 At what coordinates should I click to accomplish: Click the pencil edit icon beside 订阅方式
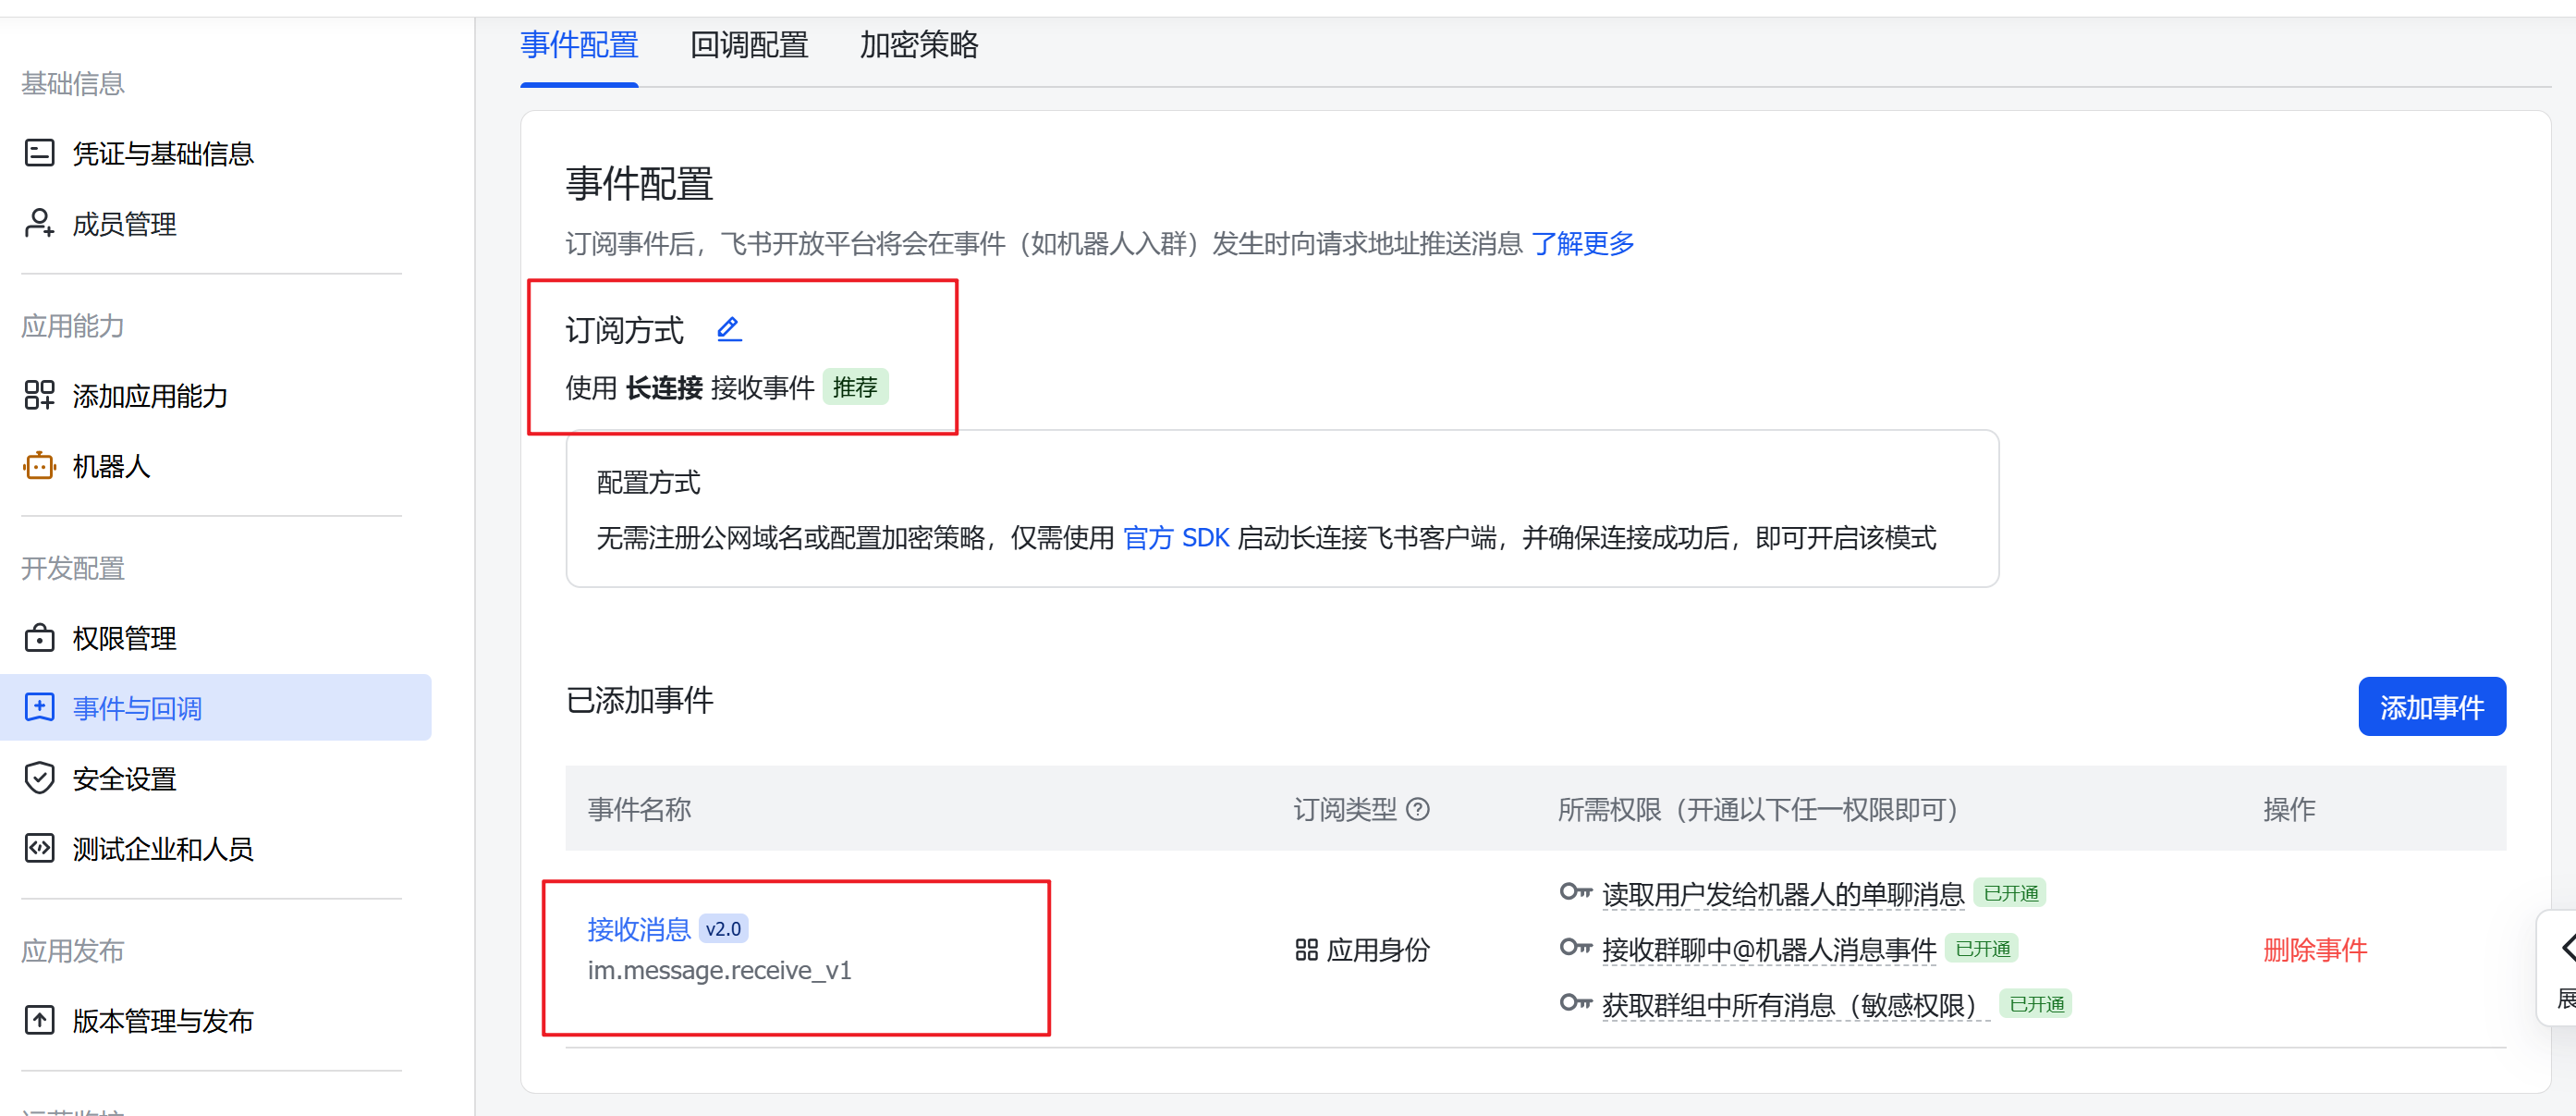point(729,329)
